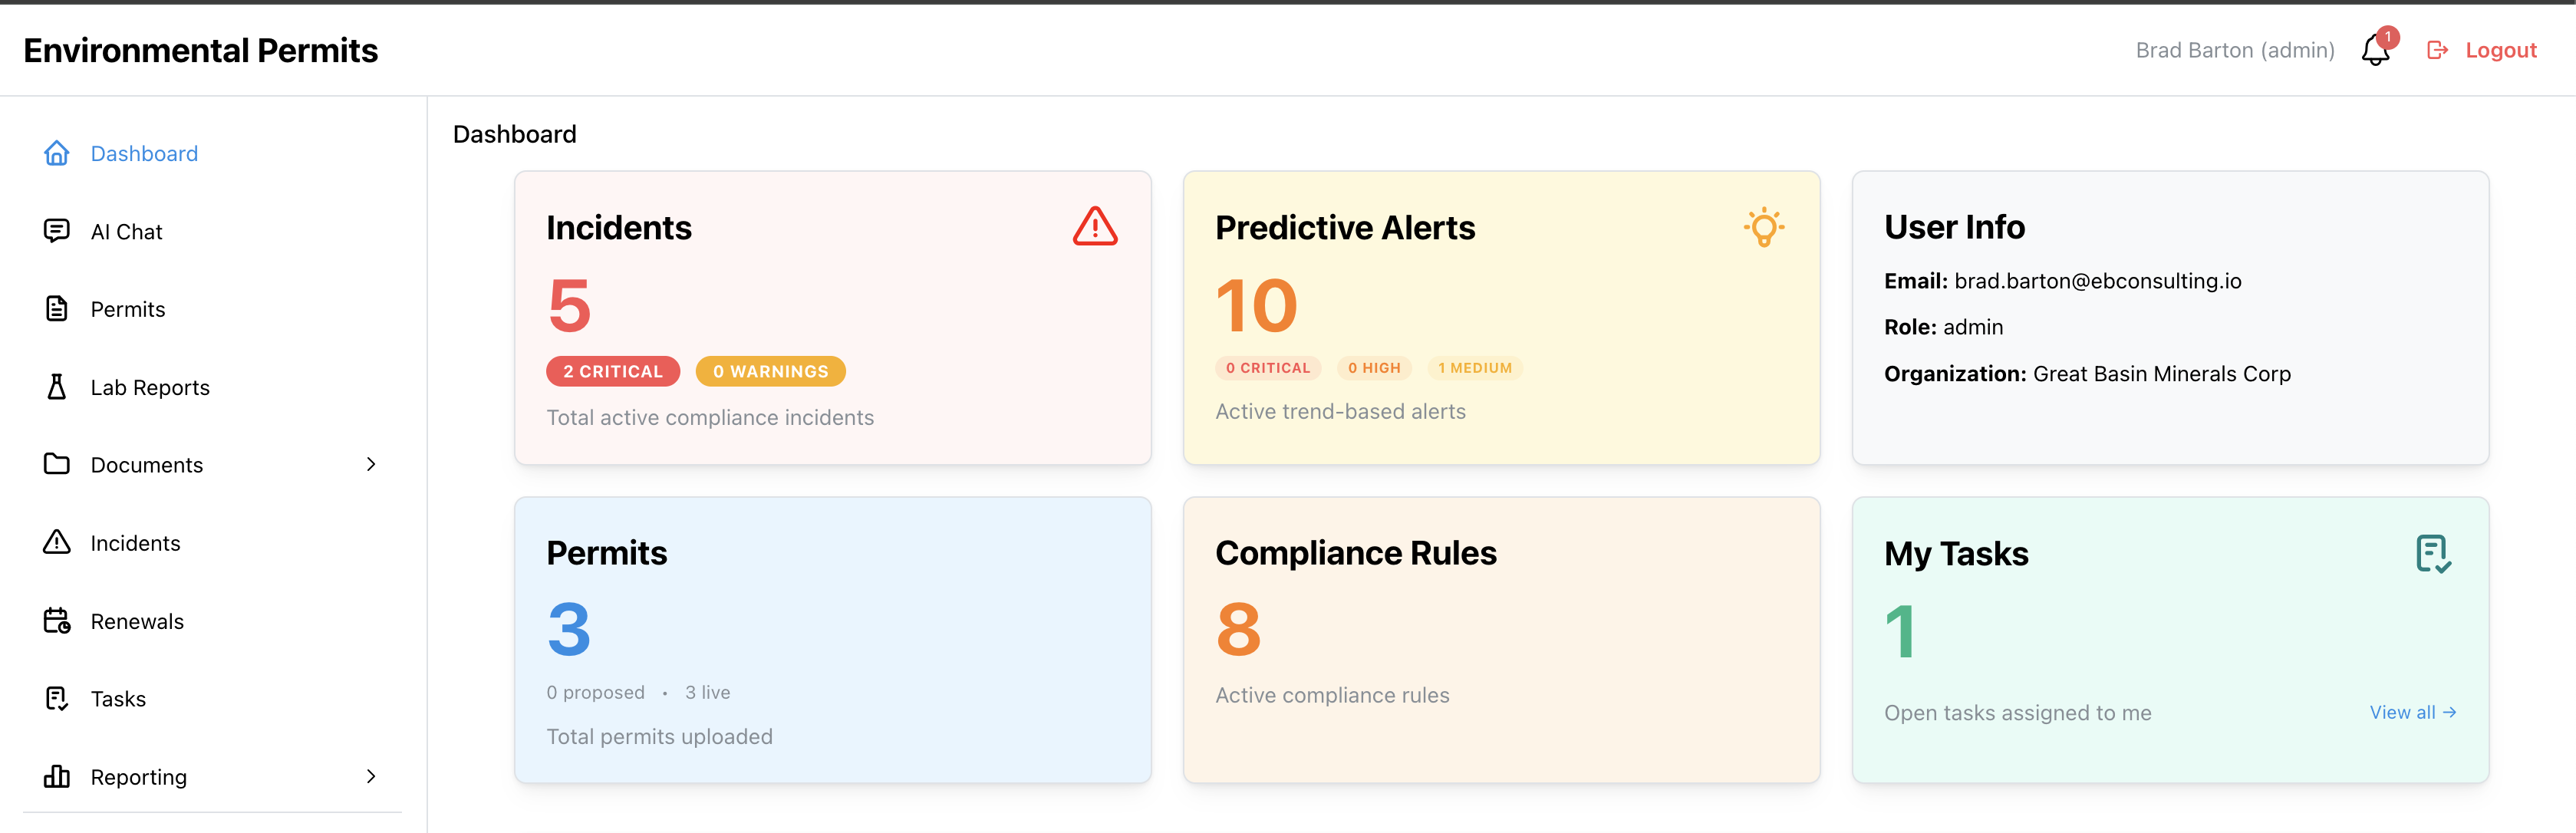Image resolution: width=2576 pixels, height=833 pixels.
Task: Click the lightbulb icon on Predictive Alerts card
Action: (x=1764, y=227)
